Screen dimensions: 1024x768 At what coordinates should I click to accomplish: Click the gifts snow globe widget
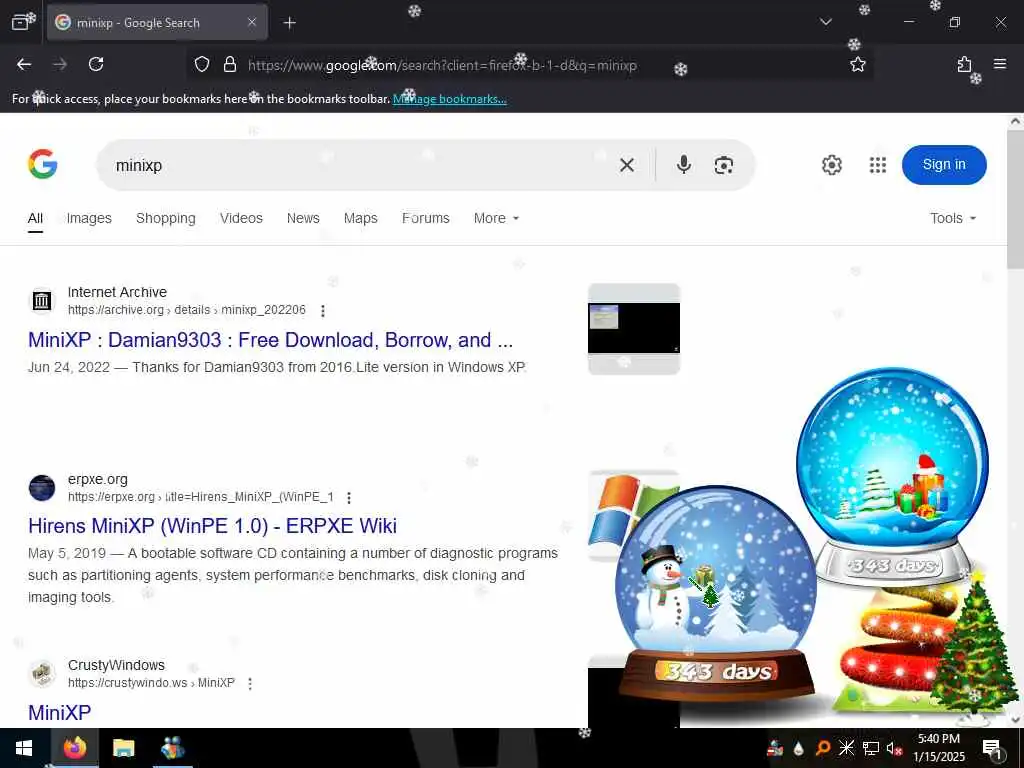click(x=892, y=477)
